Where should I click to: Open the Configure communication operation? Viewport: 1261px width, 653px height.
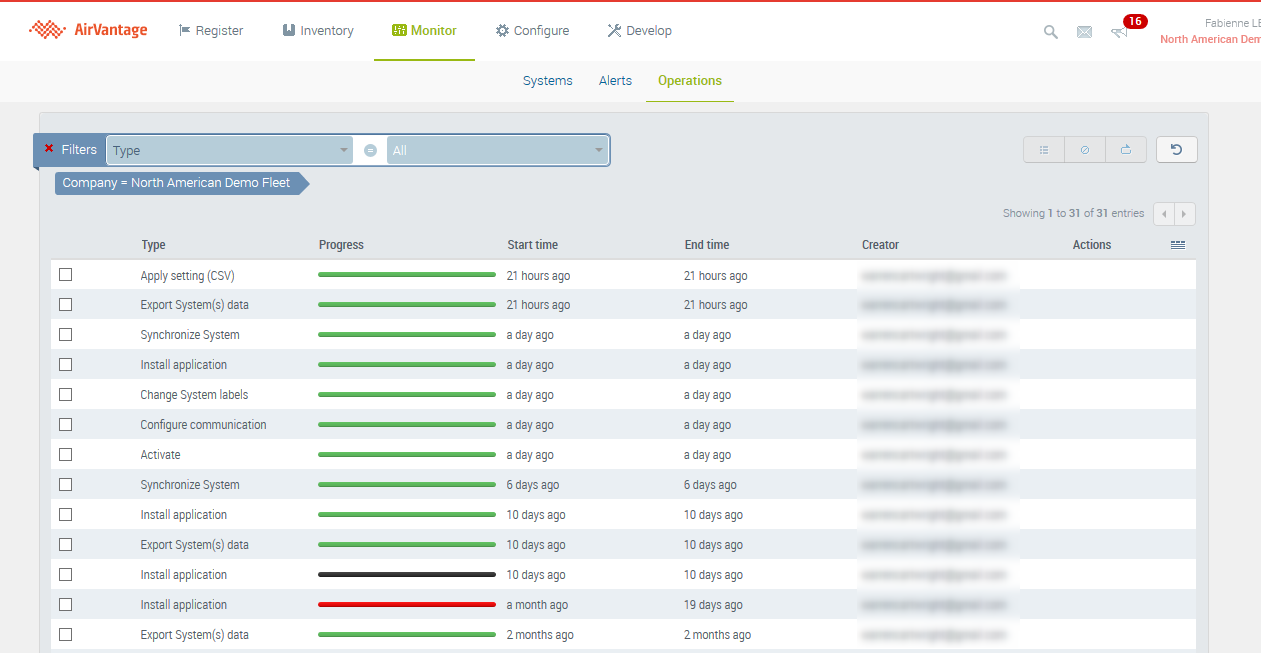tap(203, 425)
